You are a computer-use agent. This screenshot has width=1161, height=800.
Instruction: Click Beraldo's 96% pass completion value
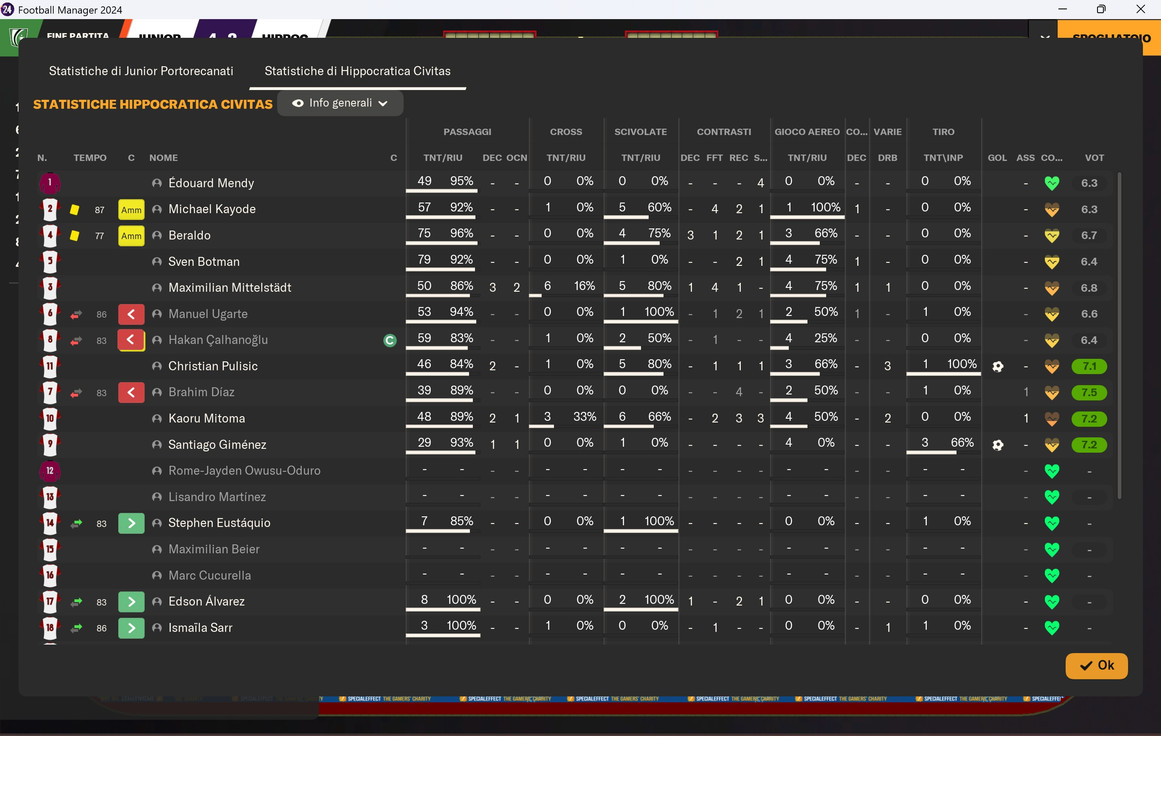[461, 233]
